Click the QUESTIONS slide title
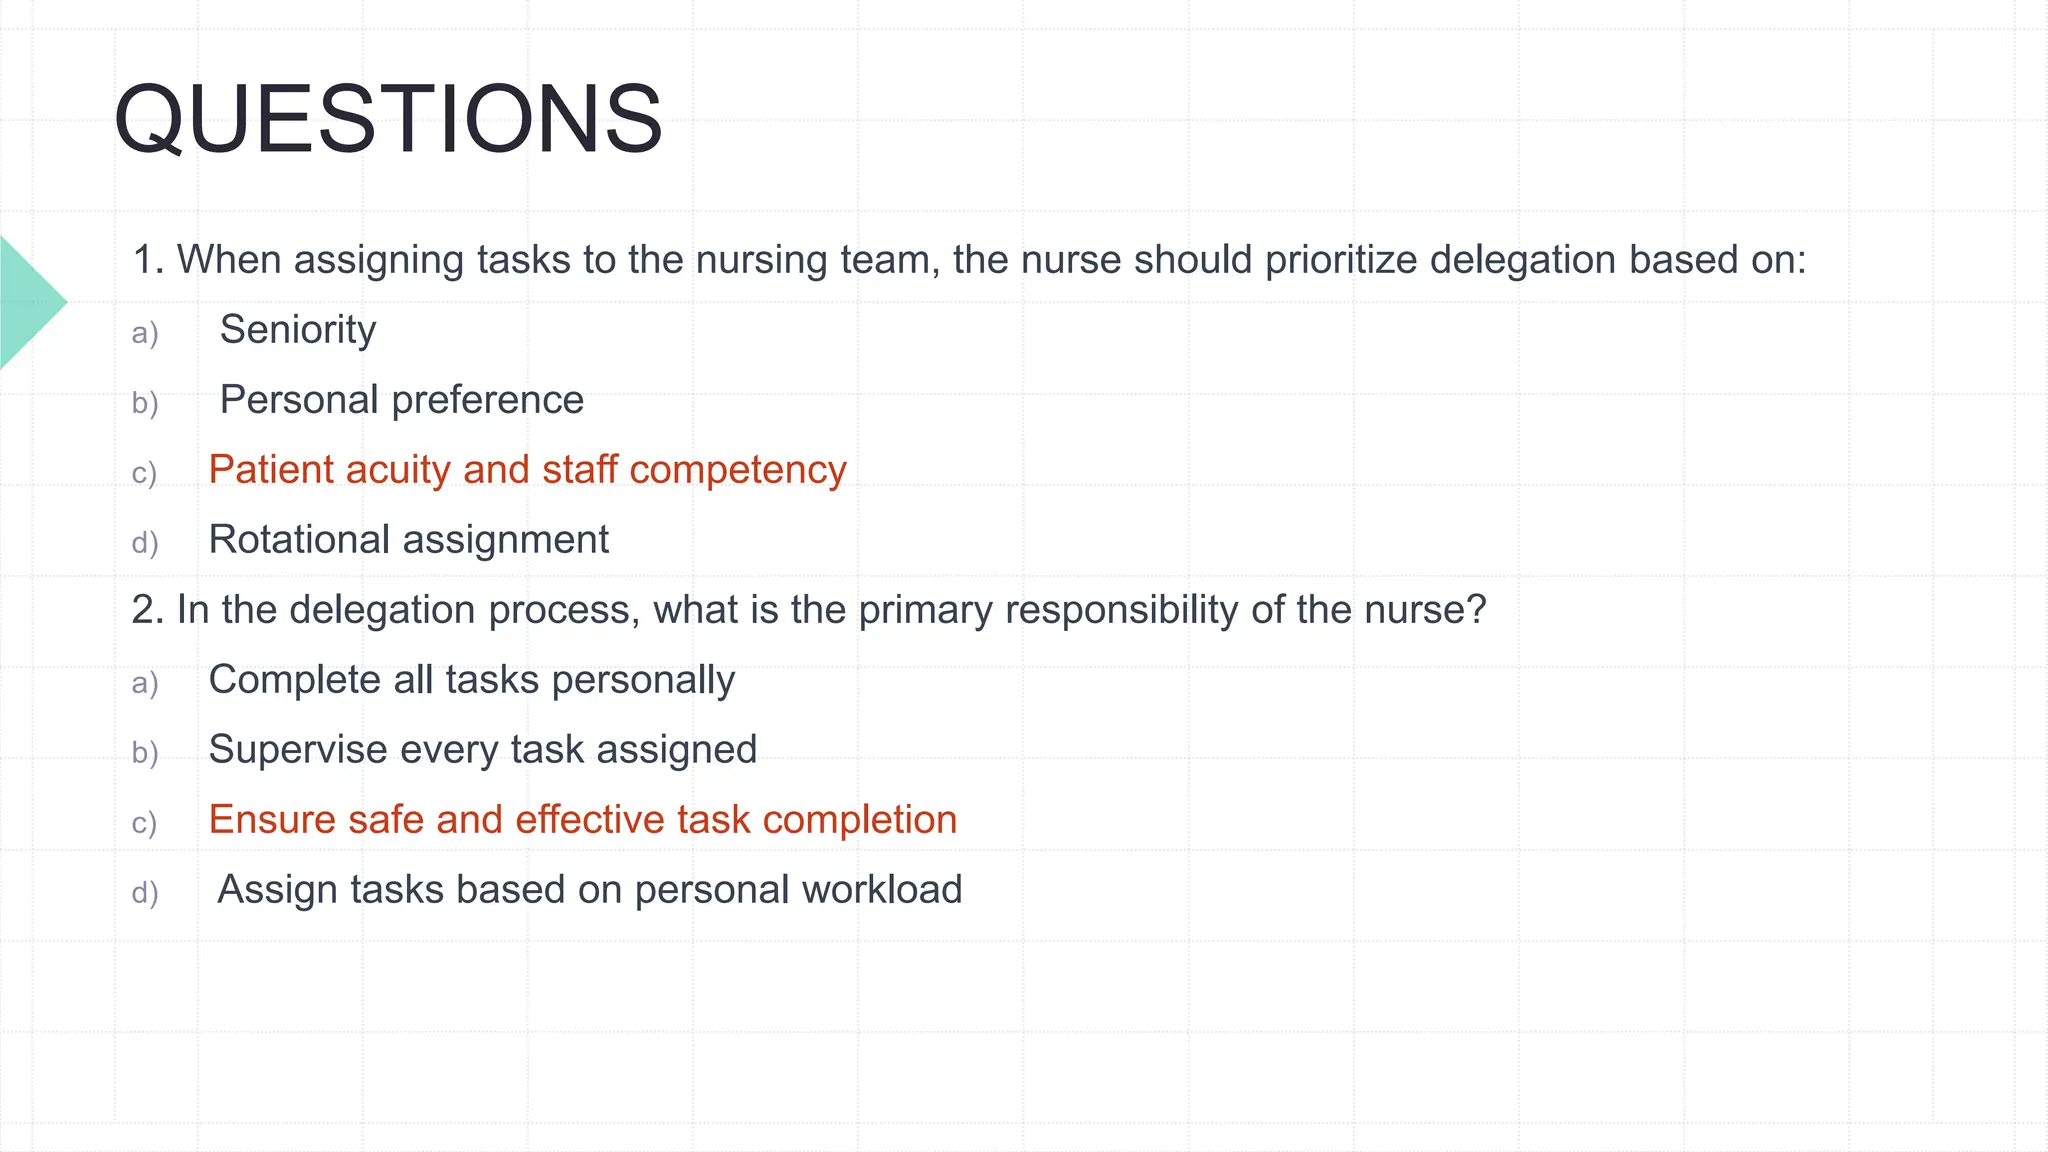 coord(388,119)
